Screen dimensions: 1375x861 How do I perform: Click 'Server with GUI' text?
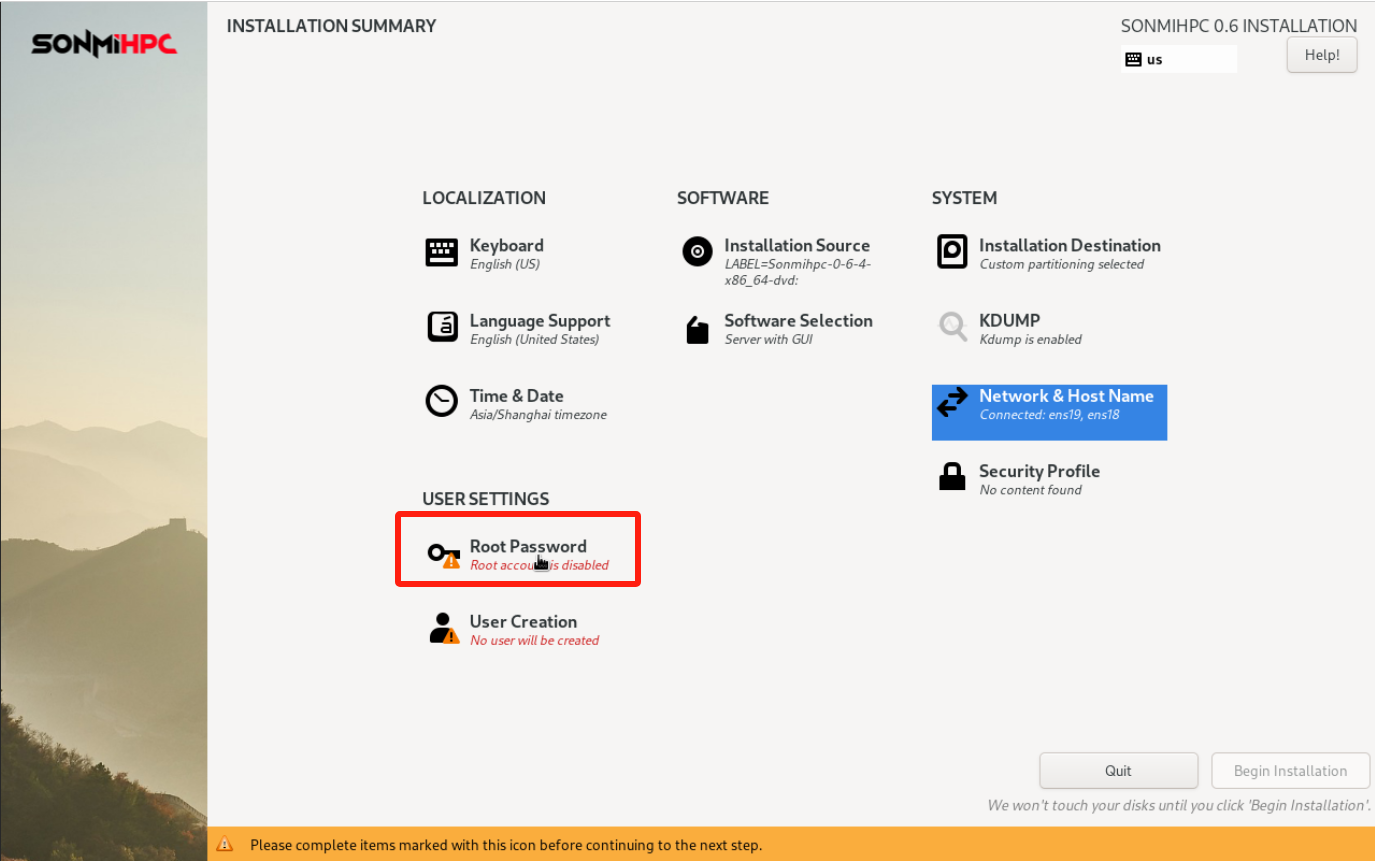768,340
